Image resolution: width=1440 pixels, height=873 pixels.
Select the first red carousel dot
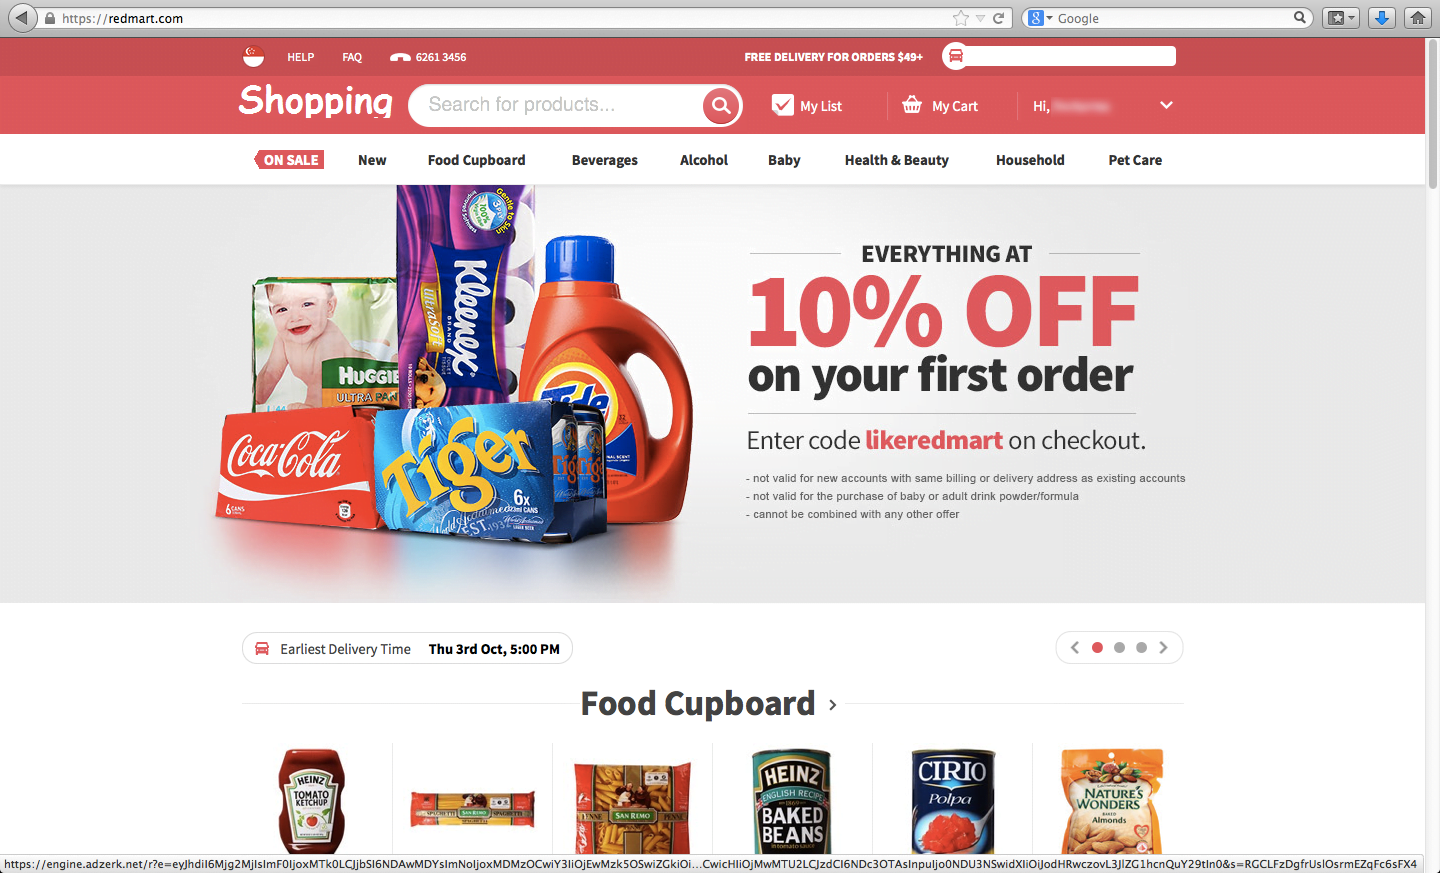click(x=1097, y=648)
